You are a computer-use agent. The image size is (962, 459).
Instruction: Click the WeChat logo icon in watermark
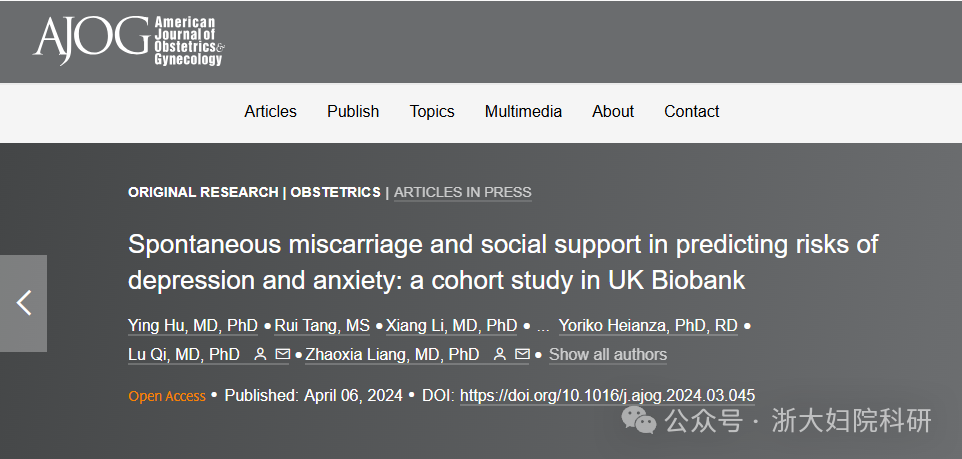pyautogui.click(x=639, y=421)
